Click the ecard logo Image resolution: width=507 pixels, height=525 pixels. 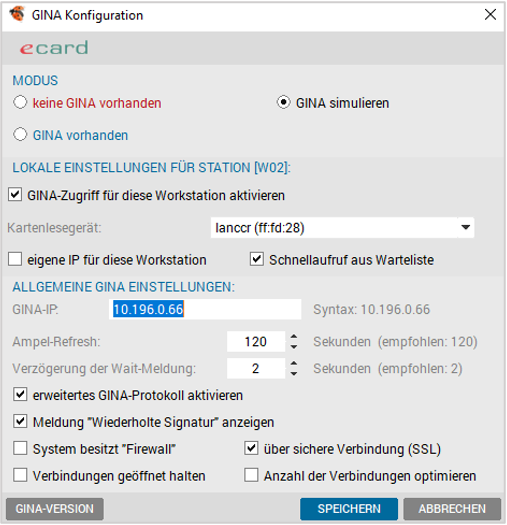pos(54,48)
